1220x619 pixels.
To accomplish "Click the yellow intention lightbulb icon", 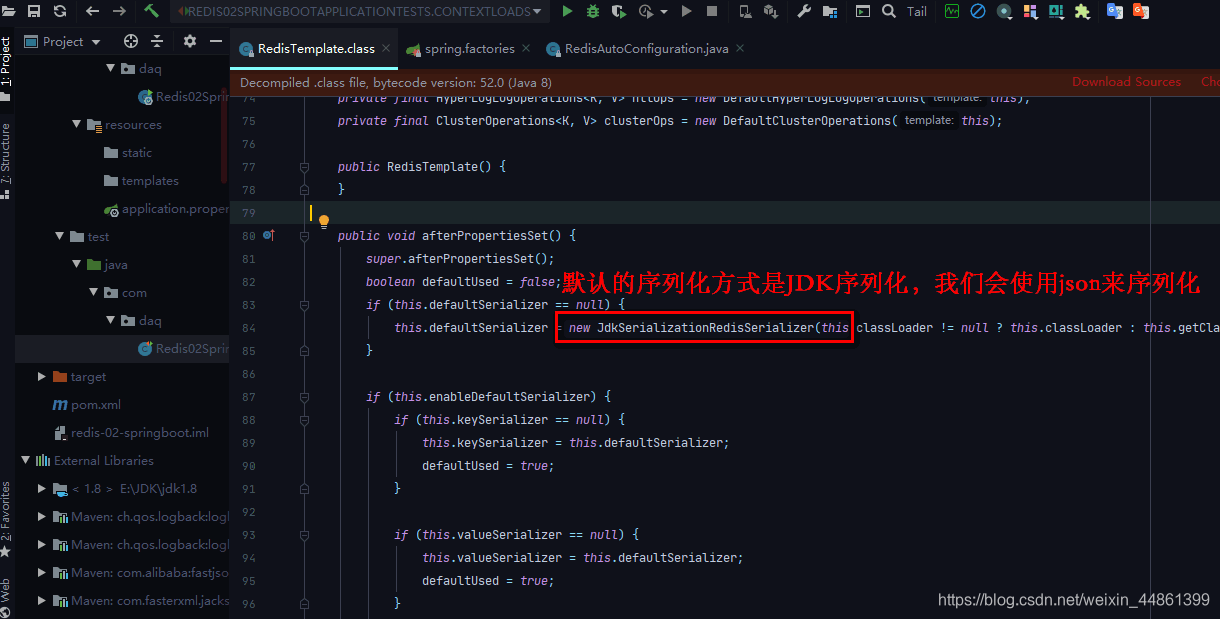I will point(324,221).
